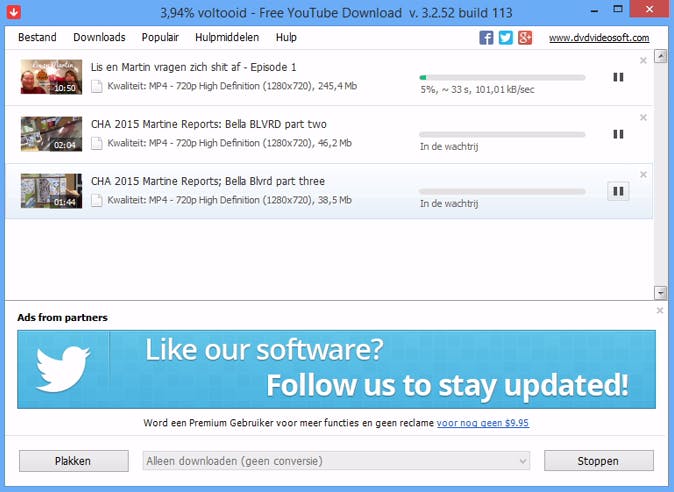Visit www.dvdvideosoft.com link
674x492 pixels.
(x=599, y=38)
